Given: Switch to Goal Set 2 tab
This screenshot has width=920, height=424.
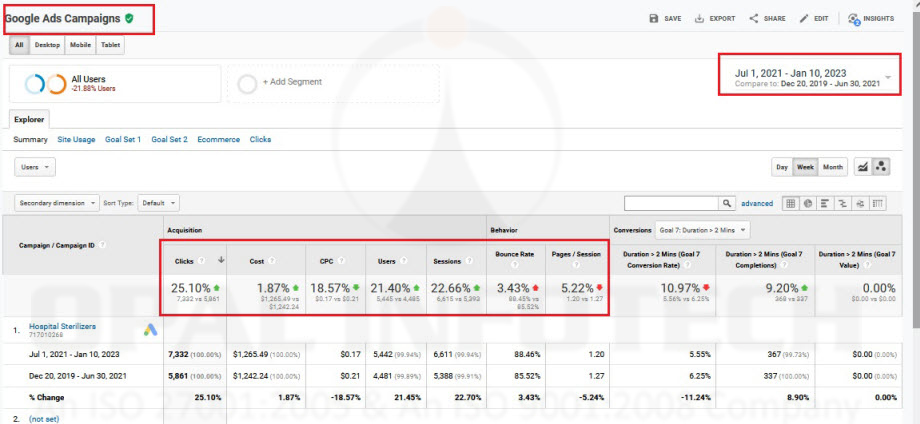Looking at the screenshot, I should 170,140.
